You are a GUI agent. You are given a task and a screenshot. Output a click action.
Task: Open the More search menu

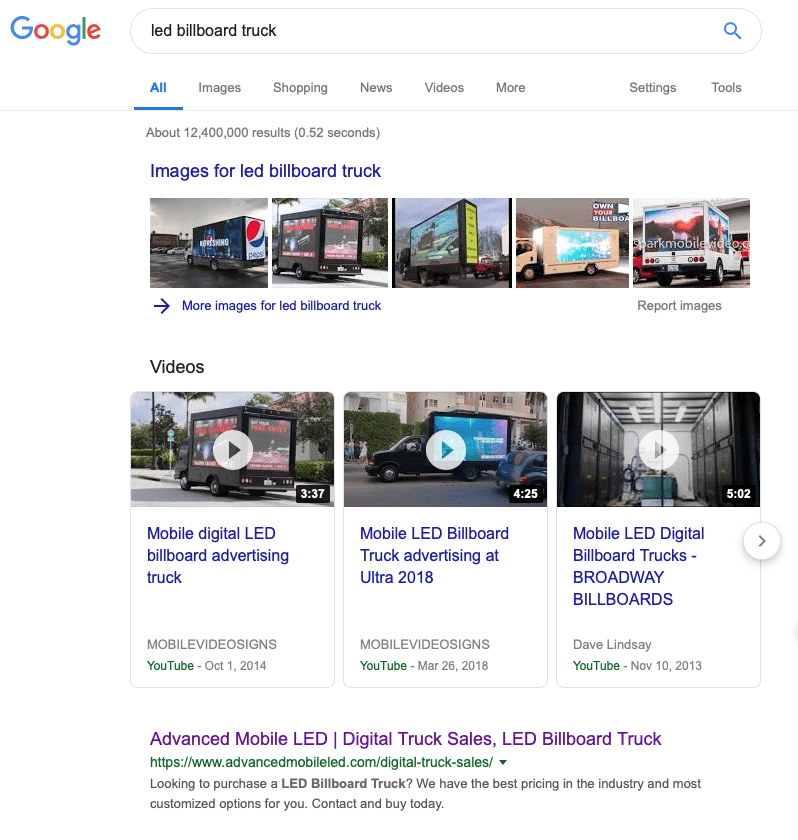(510, 87)
